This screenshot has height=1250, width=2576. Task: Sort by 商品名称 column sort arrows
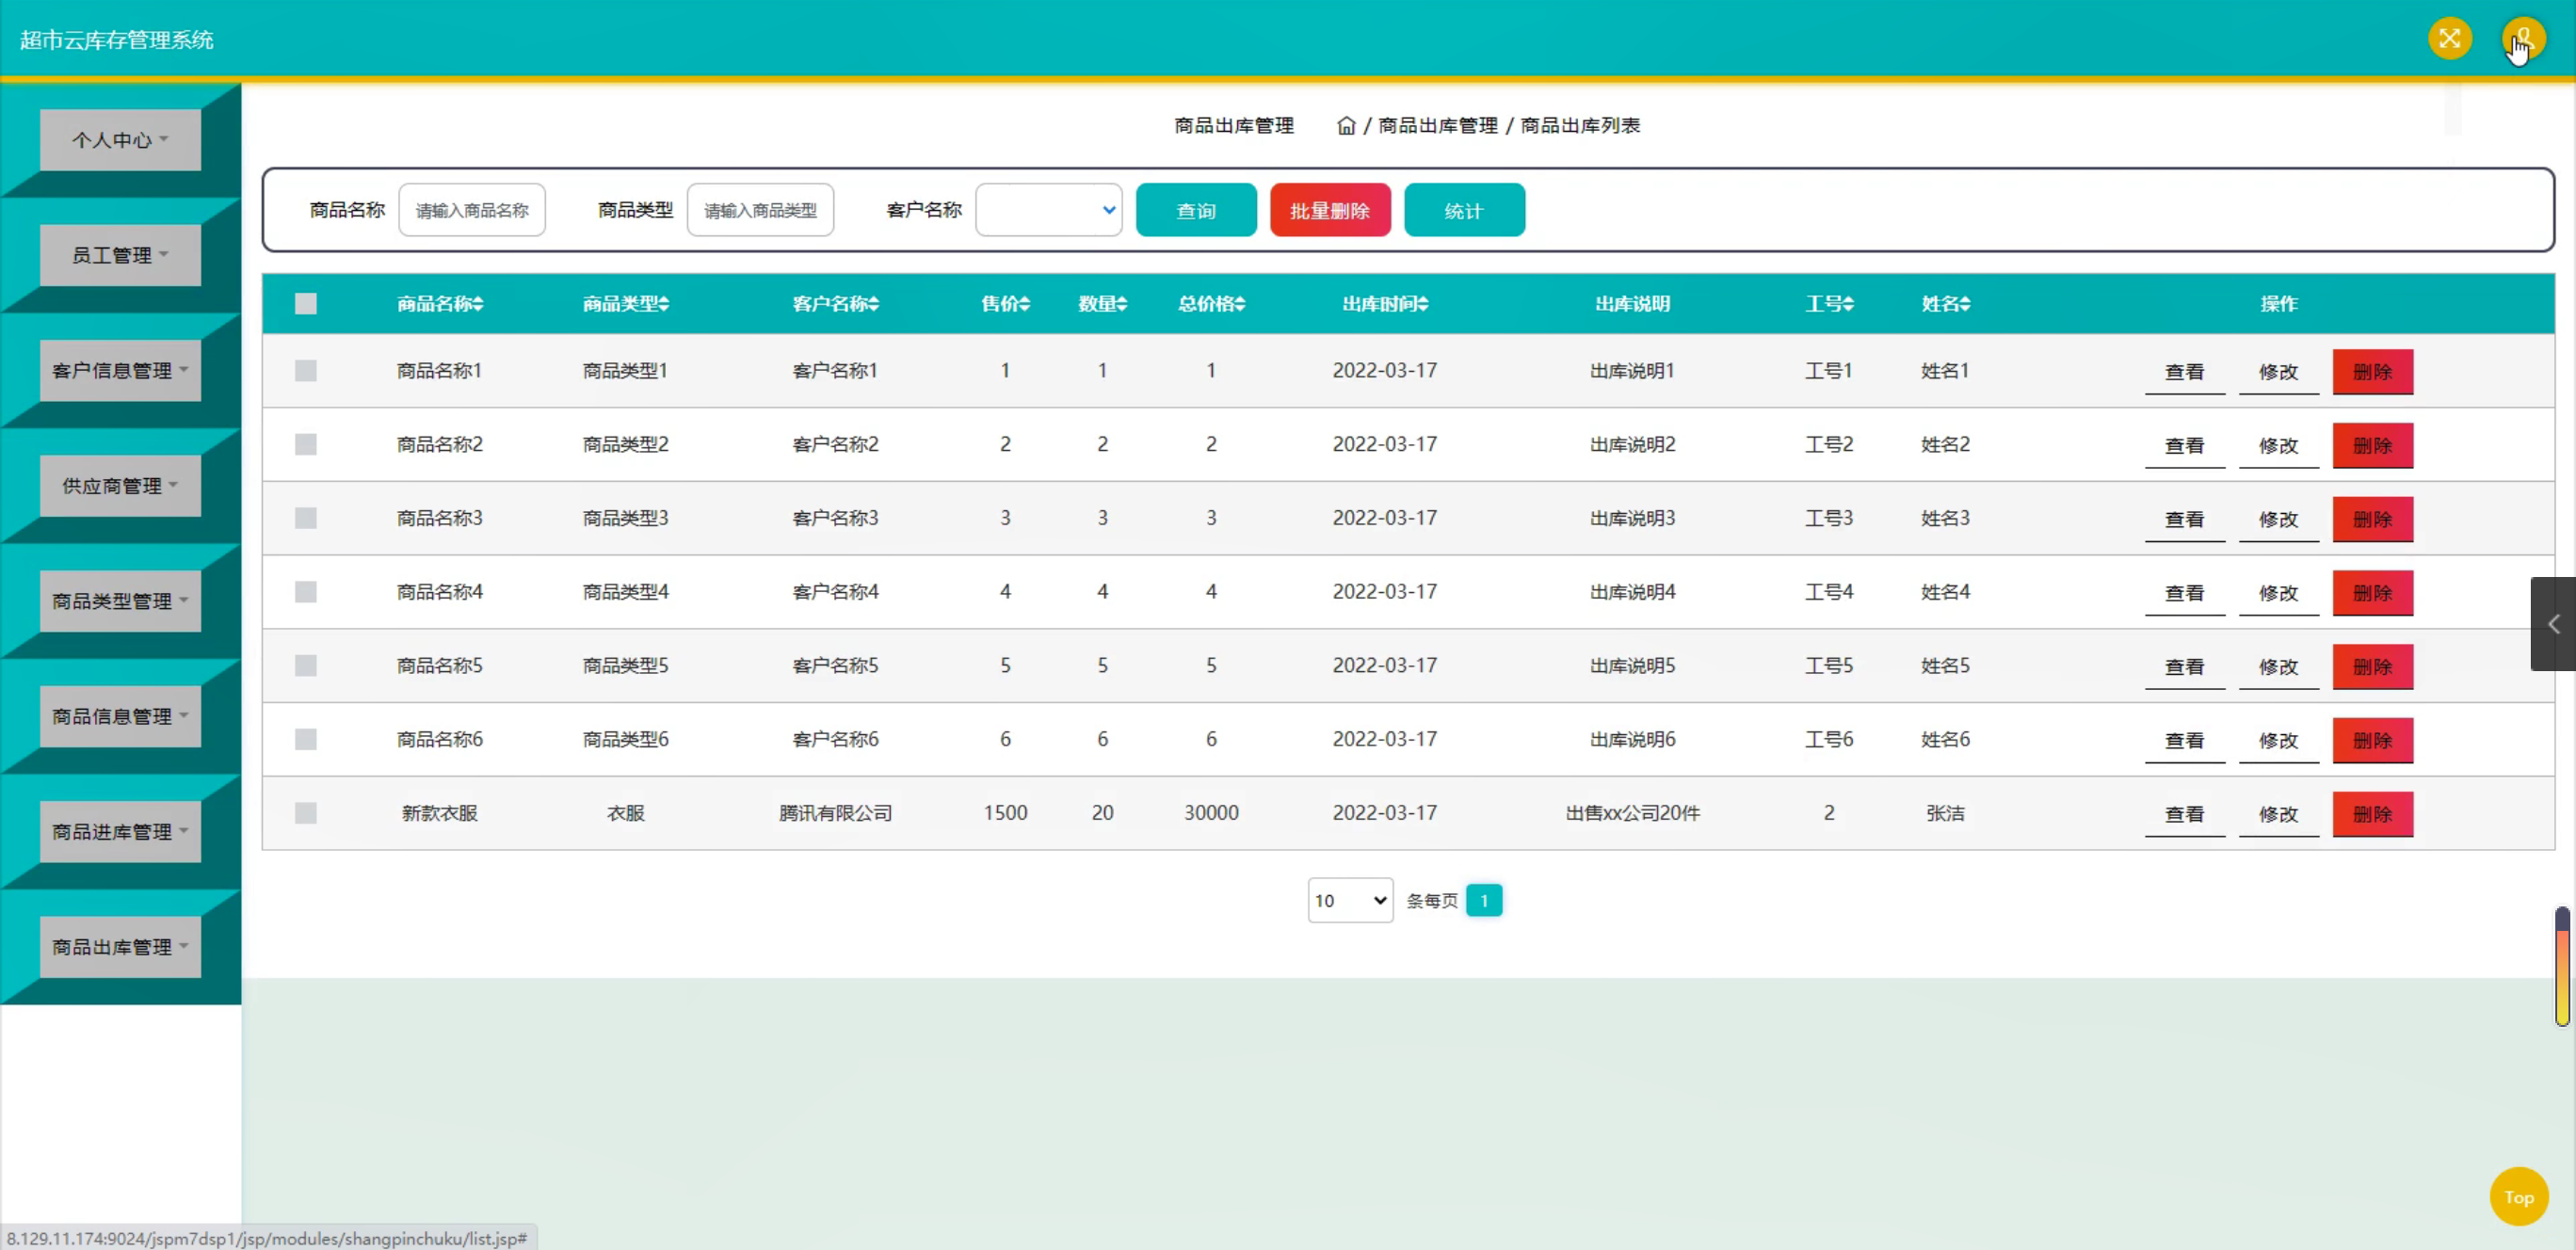pyautogui.click(x=478, y=304)
